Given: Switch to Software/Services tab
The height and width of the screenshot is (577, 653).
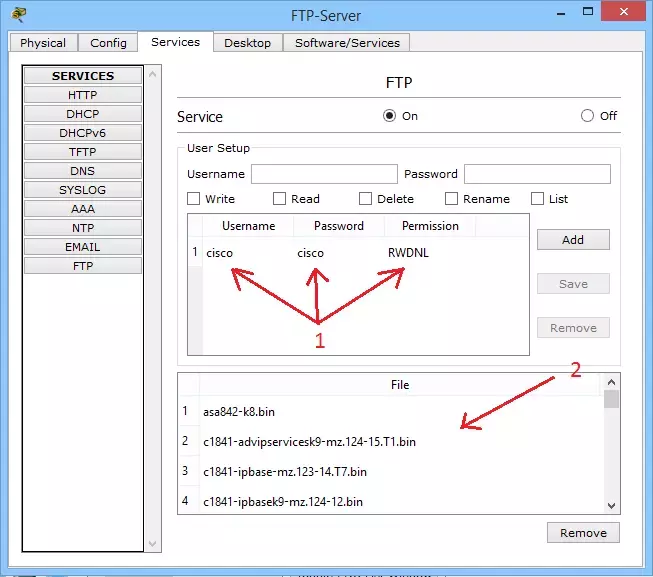Looking at the screenshot, I should pyautogui.click(x=347, y=43).
